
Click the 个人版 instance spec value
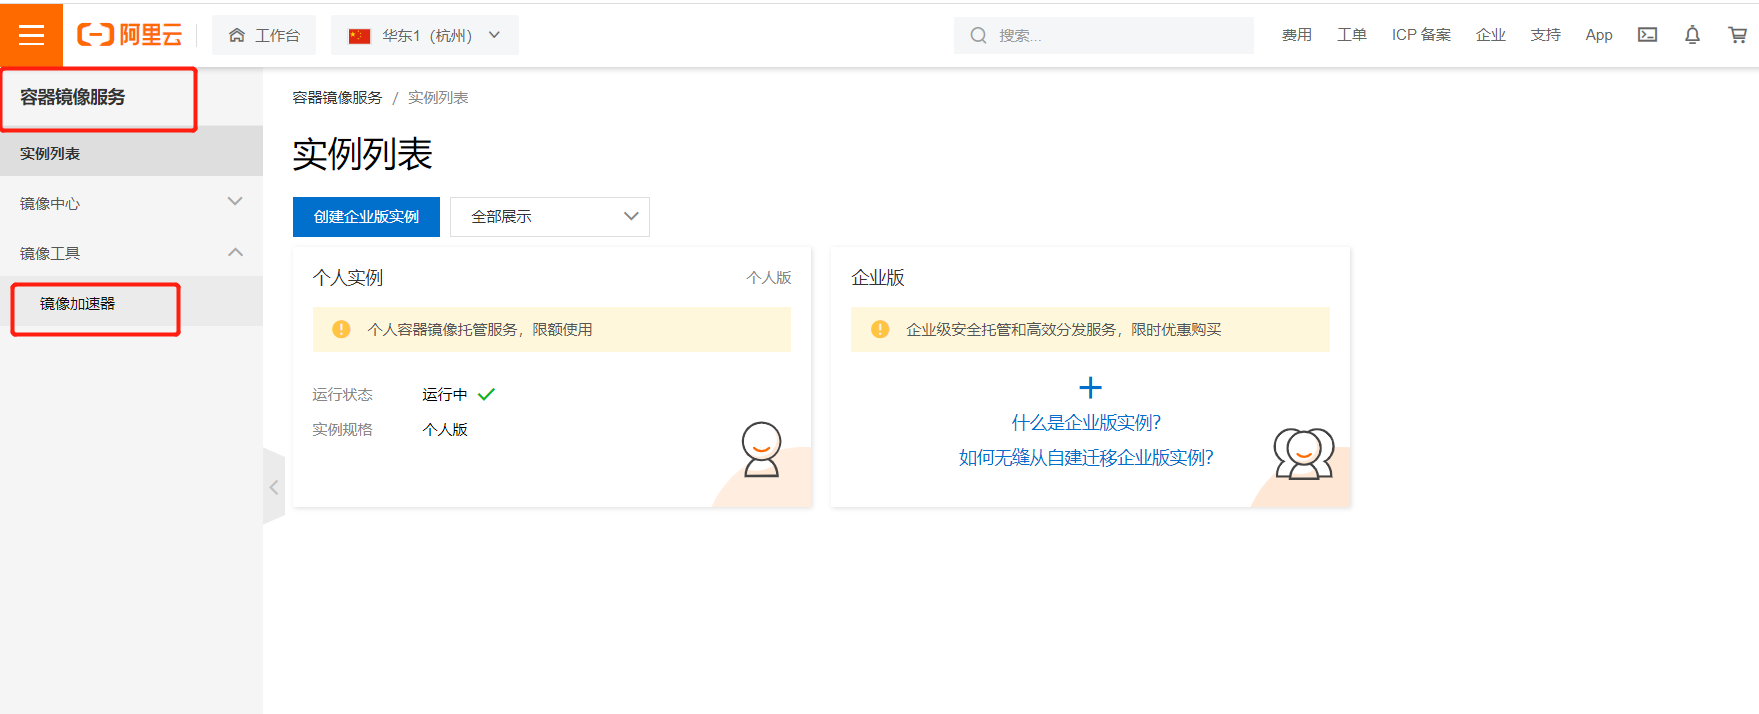click(445, 429)
